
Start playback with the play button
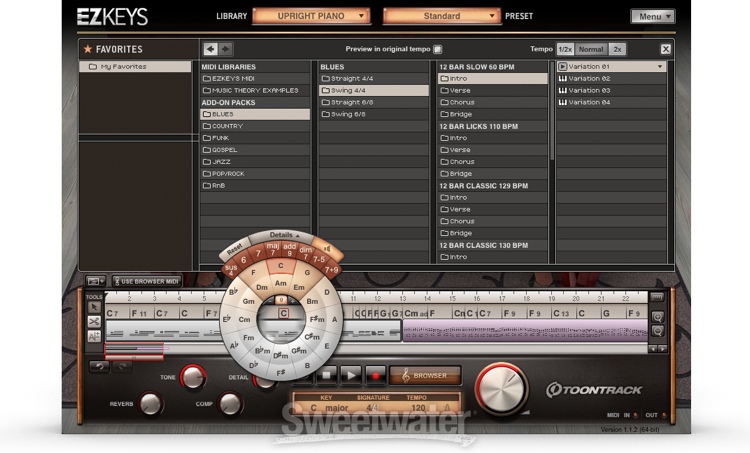(351, 376)
